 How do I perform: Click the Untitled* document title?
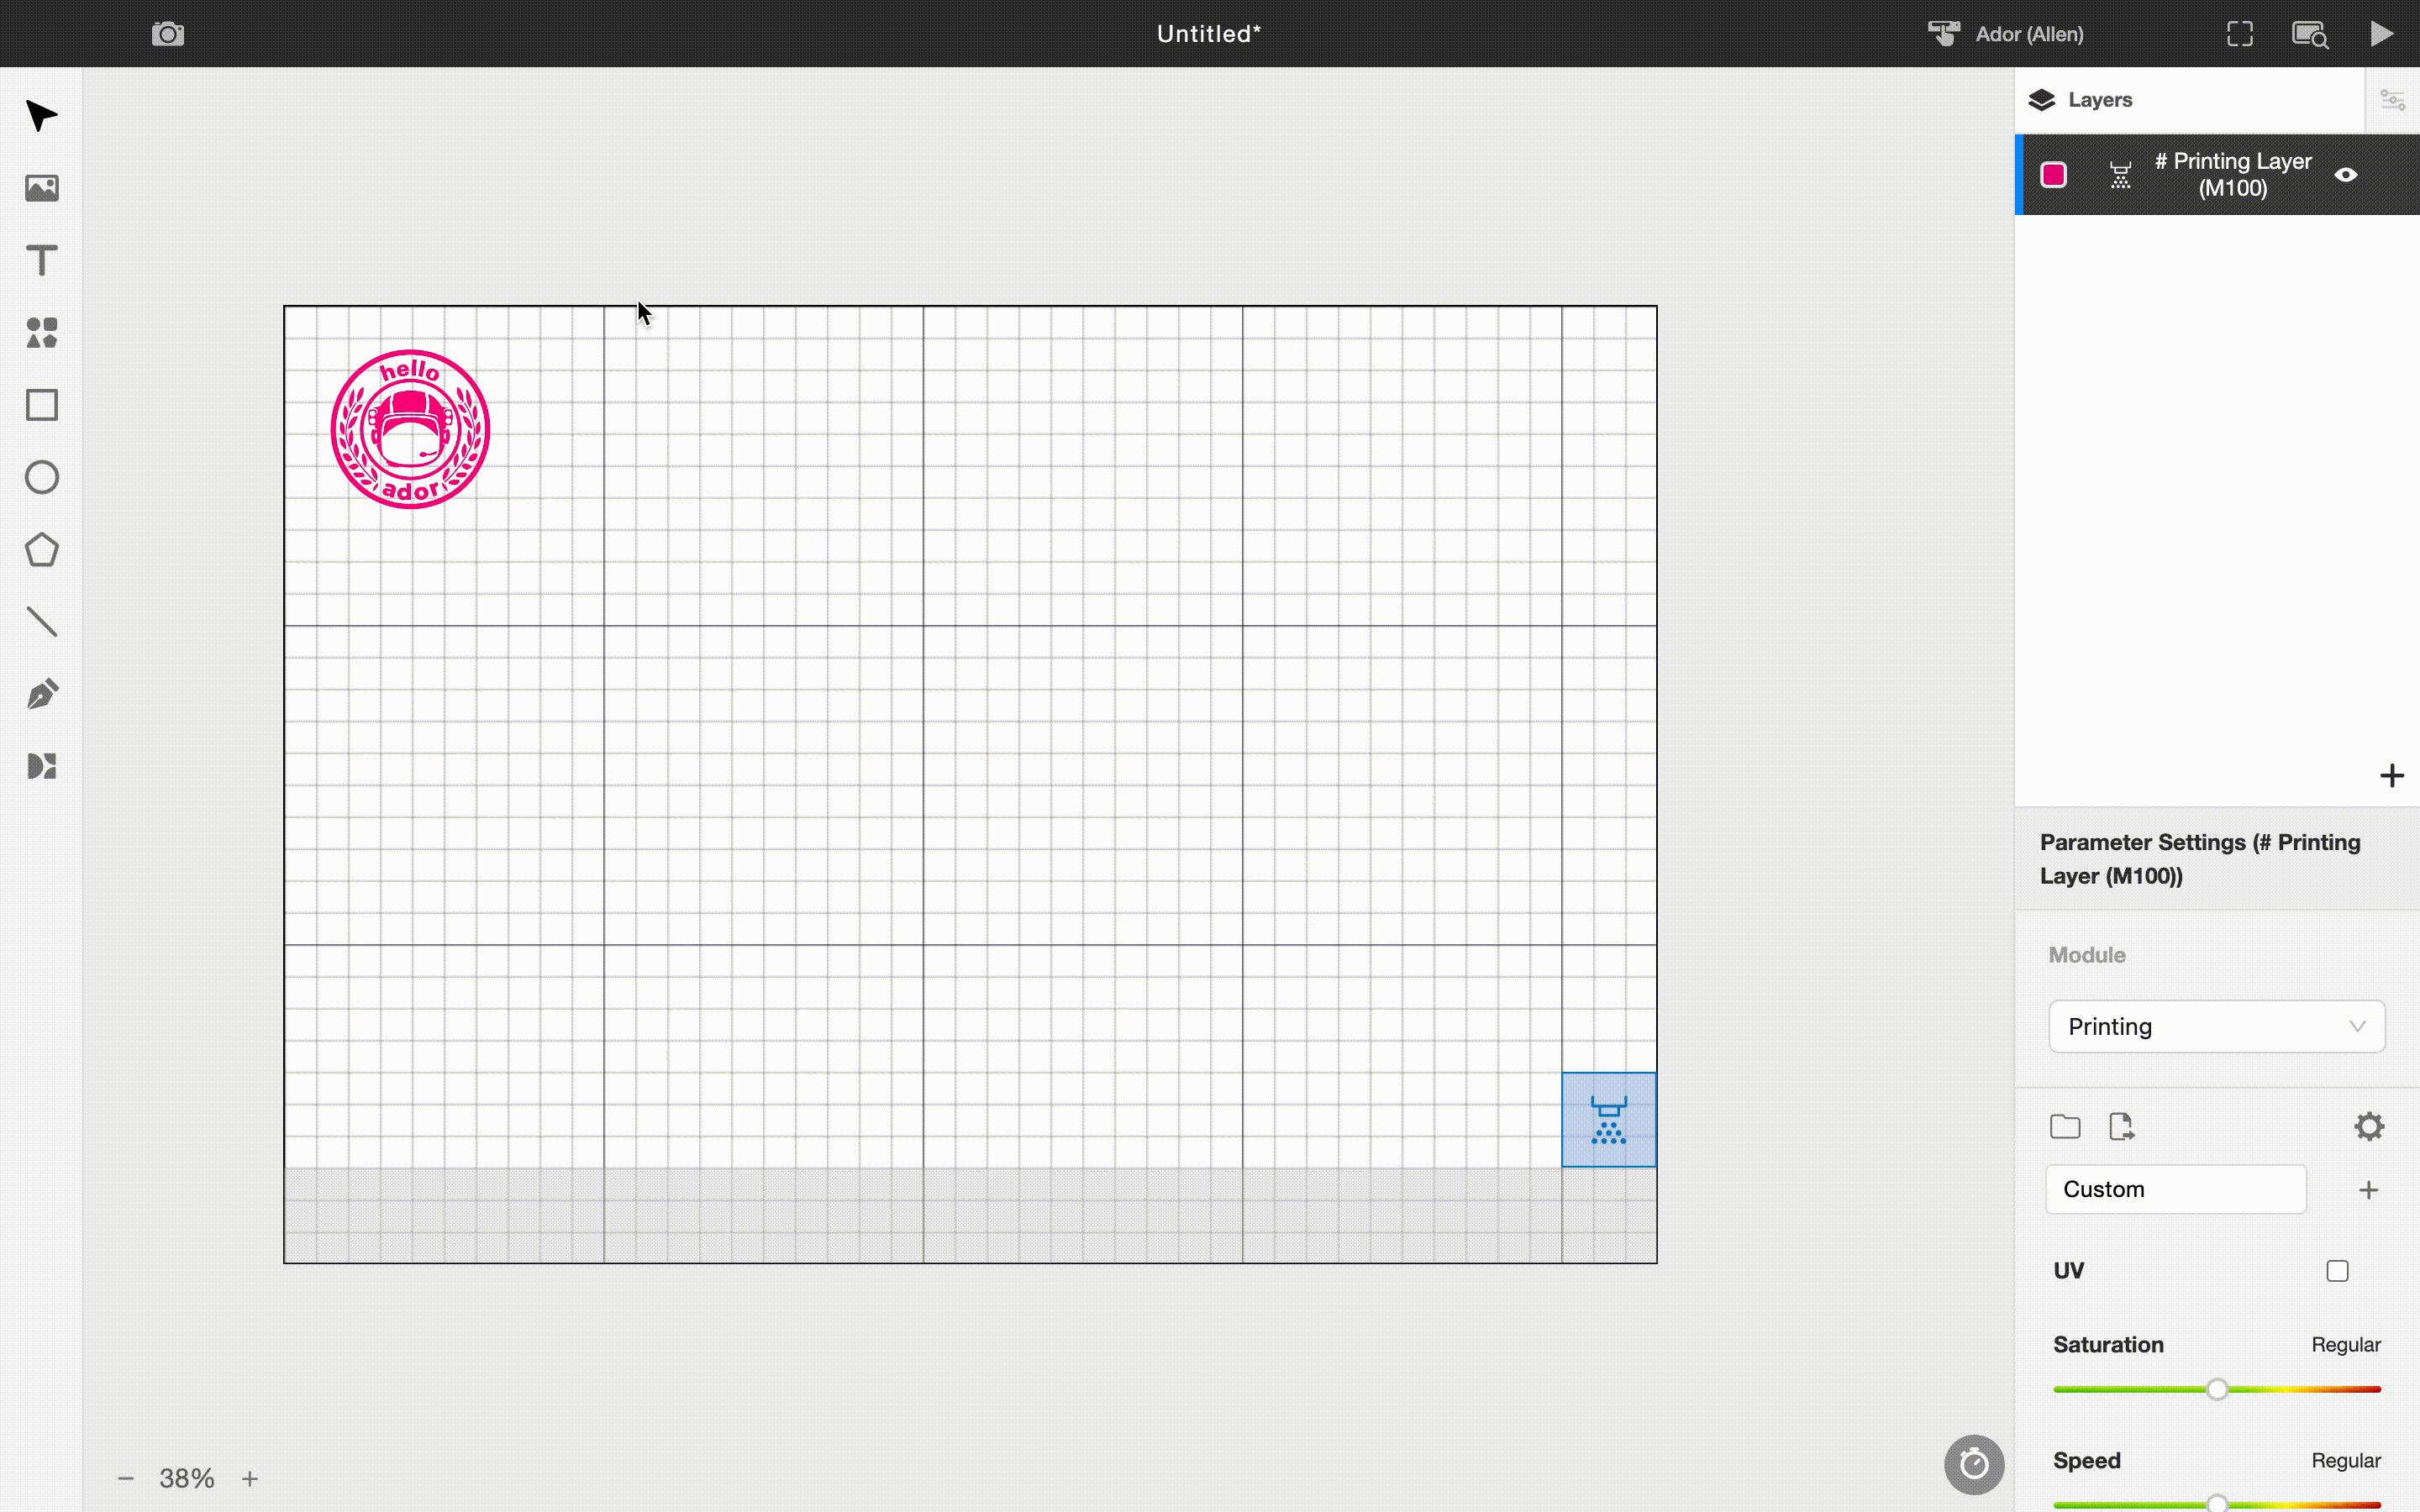click(x=1209, y=34)
